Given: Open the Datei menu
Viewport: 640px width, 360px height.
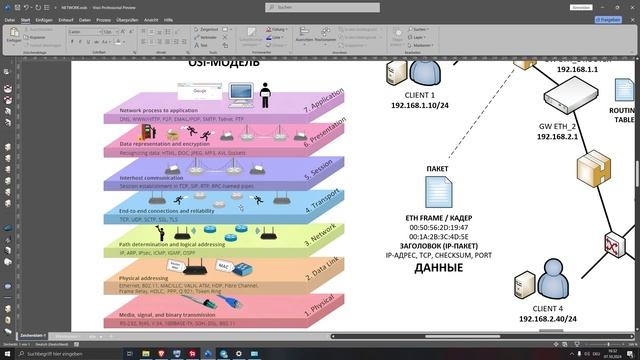Looking at the screenshot, I should (10, 20).
